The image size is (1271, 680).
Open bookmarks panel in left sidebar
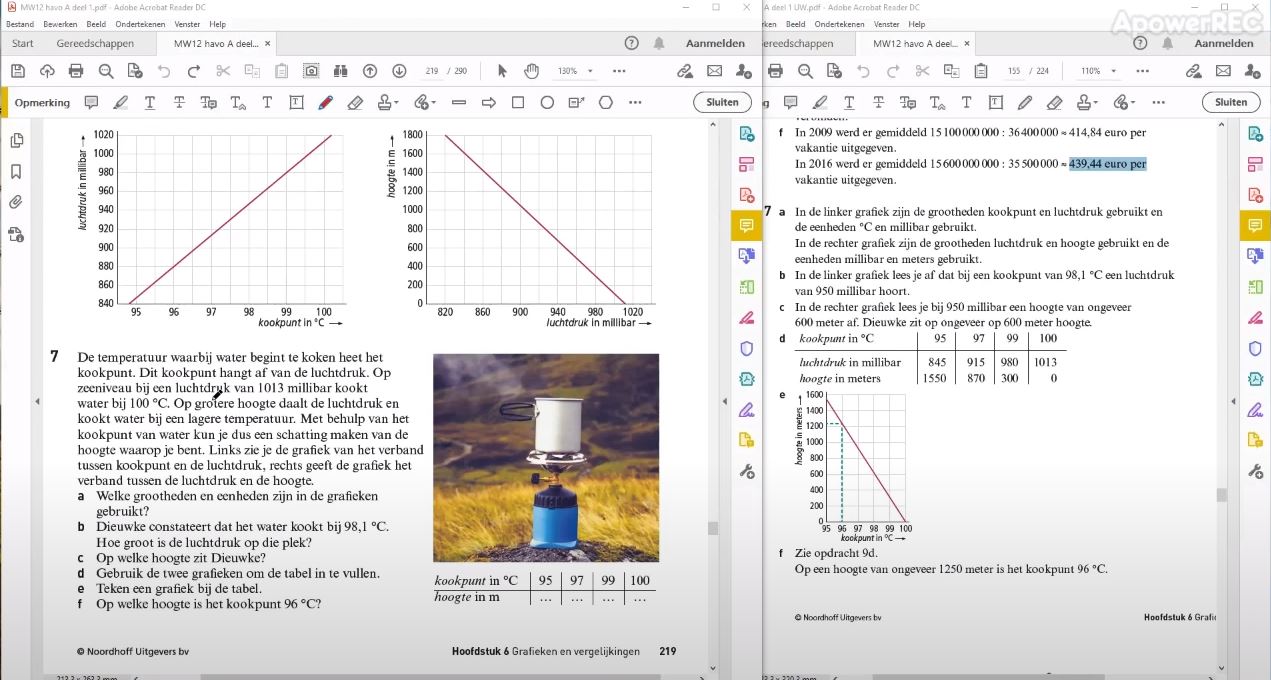click(x=16, y=171)
